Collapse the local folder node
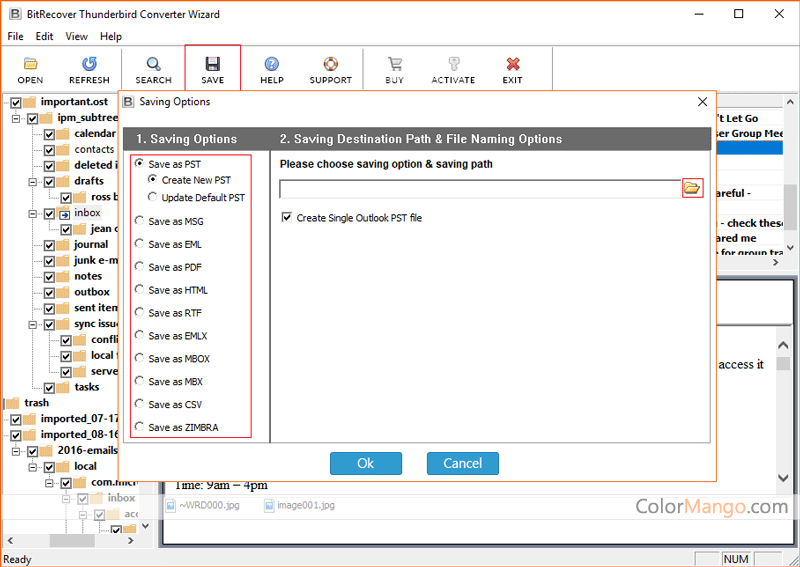This screenshot has width=800, height=567. click(33, 467)
